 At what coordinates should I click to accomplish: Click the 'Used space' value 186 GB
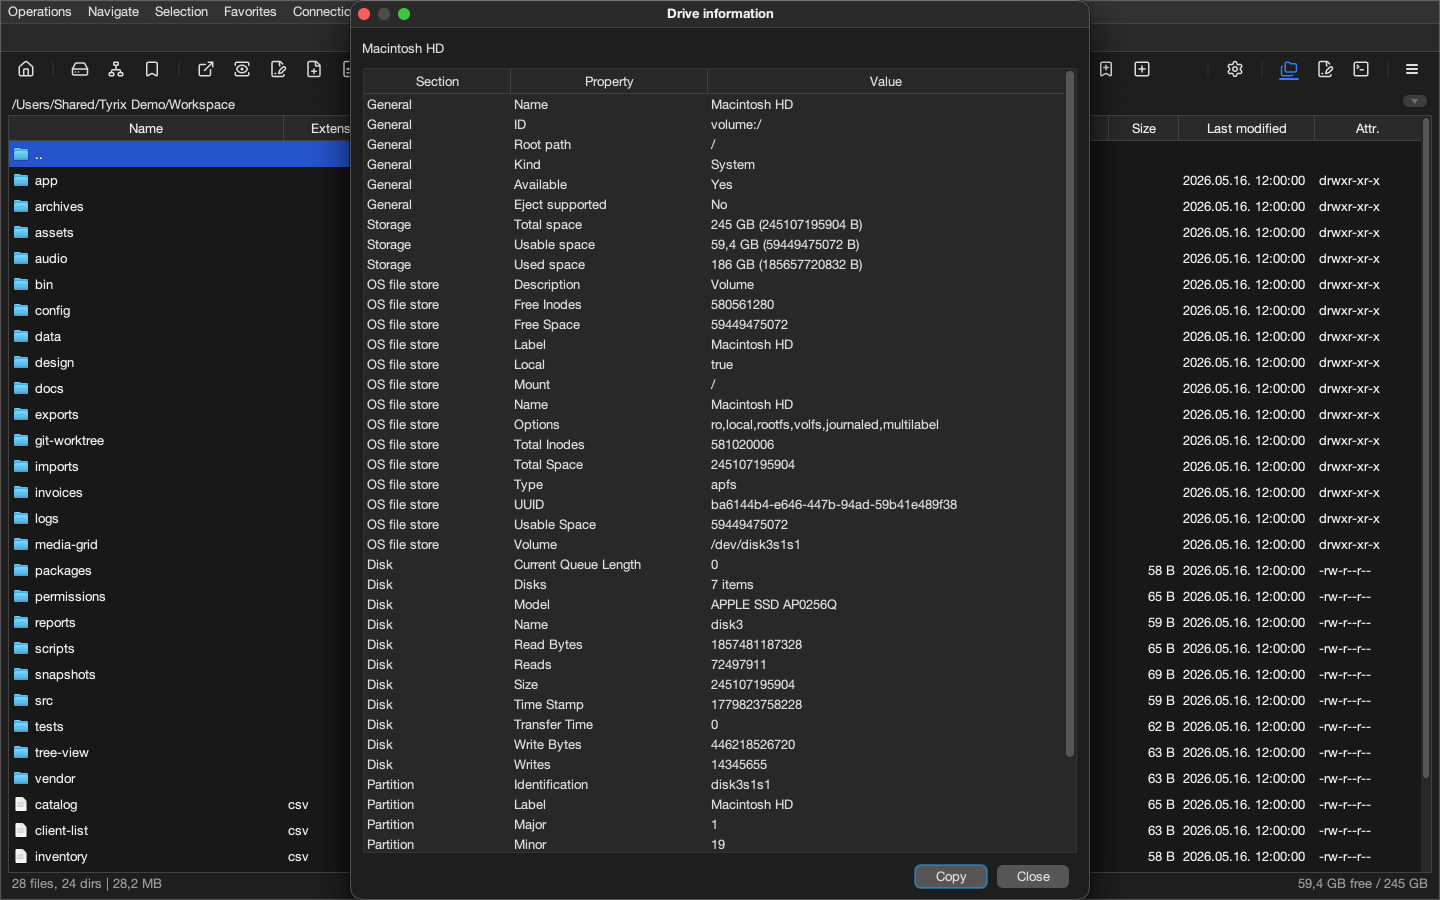click(x=786, y=264)
